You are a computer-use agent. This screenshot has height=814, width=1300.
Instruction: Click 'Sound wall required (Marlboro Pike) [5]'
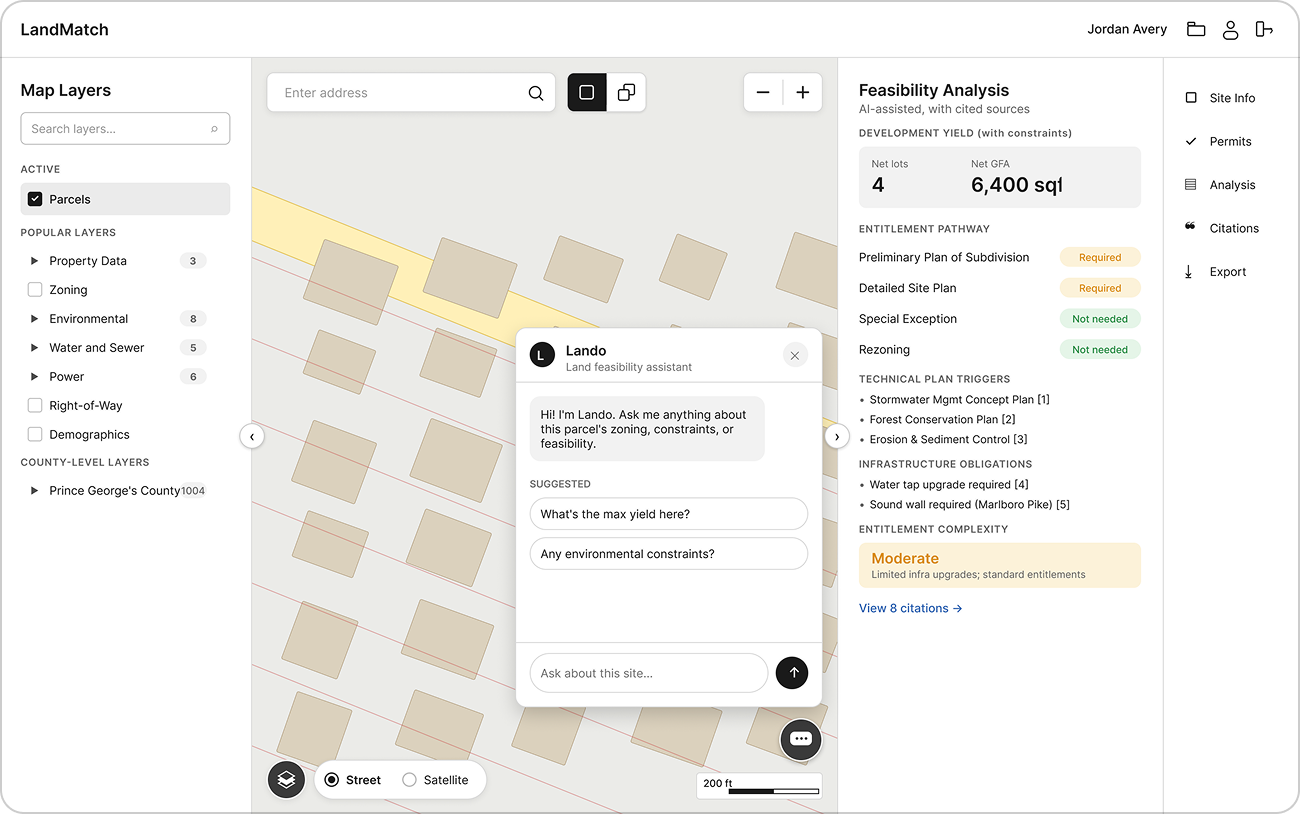coord(969,505)
